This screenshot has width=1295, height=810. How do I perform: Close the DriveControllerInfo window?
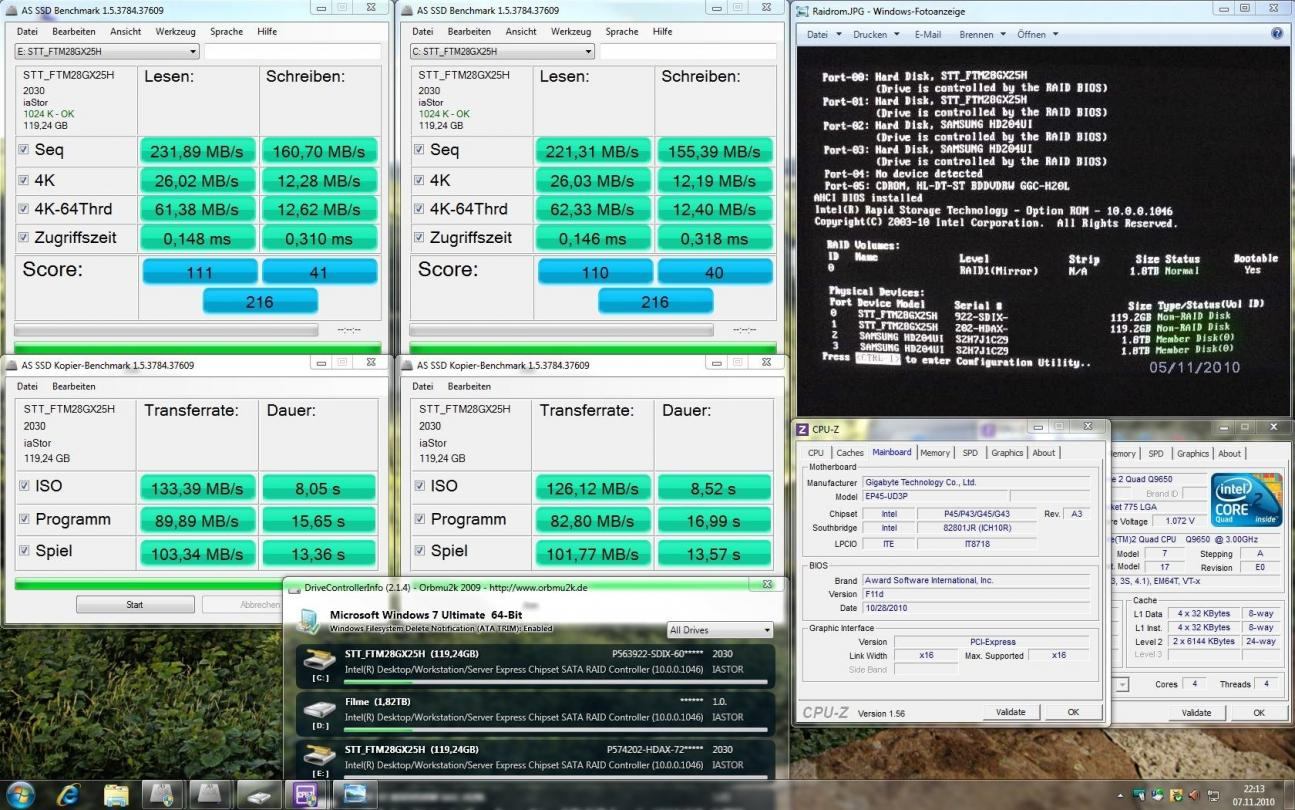[x=766, y=584]
